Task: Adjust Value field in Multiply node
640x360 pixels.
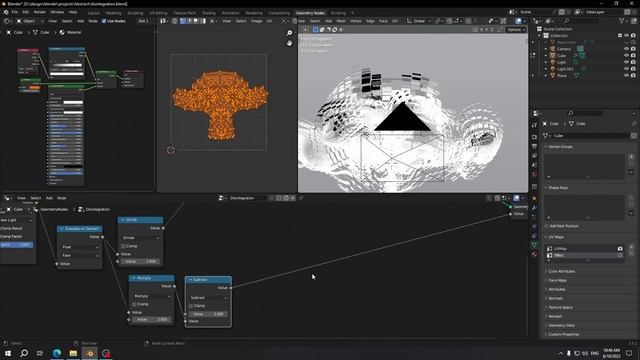Action: click(x=151, y=320)
